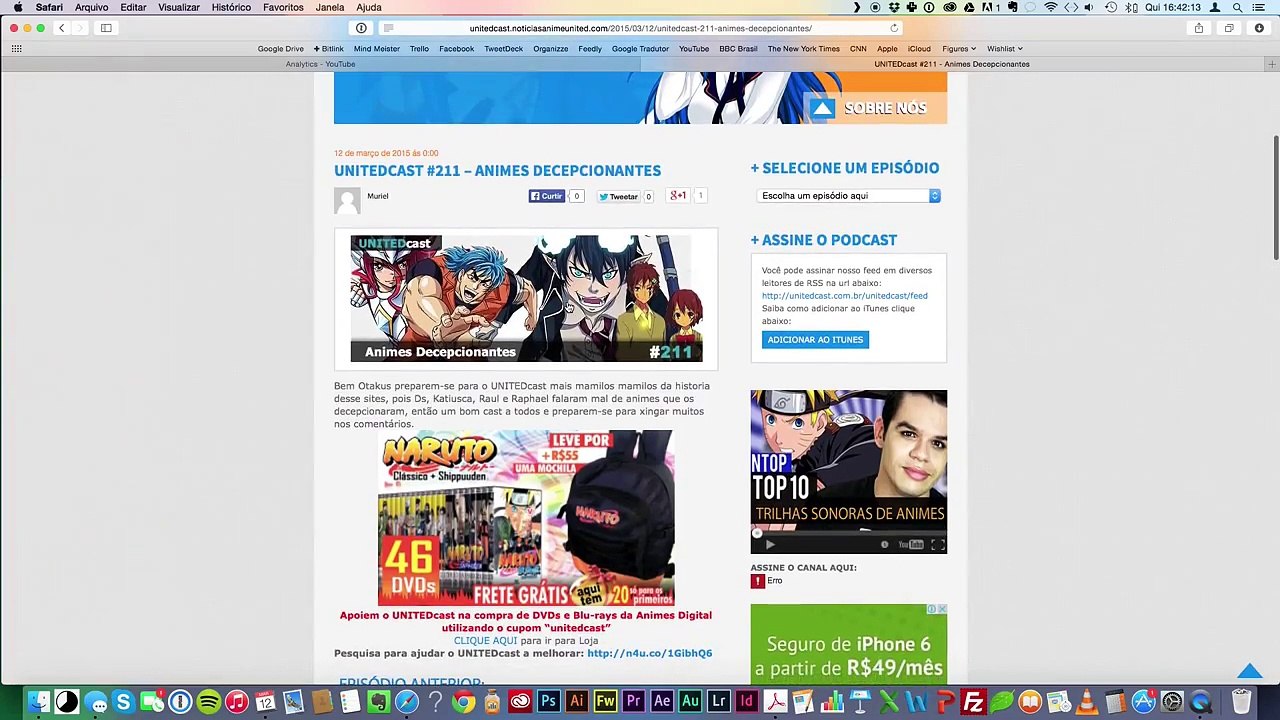Click the Safari address bar URL
This screenshot has height=720, width=1280.
tap(641, 28)
